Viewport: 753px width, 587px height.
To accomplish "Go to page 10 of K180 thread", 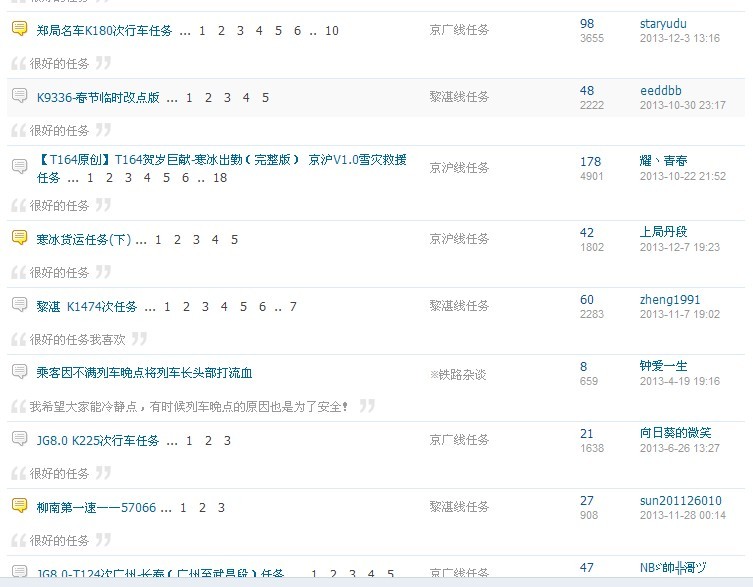I will (332, 31).
